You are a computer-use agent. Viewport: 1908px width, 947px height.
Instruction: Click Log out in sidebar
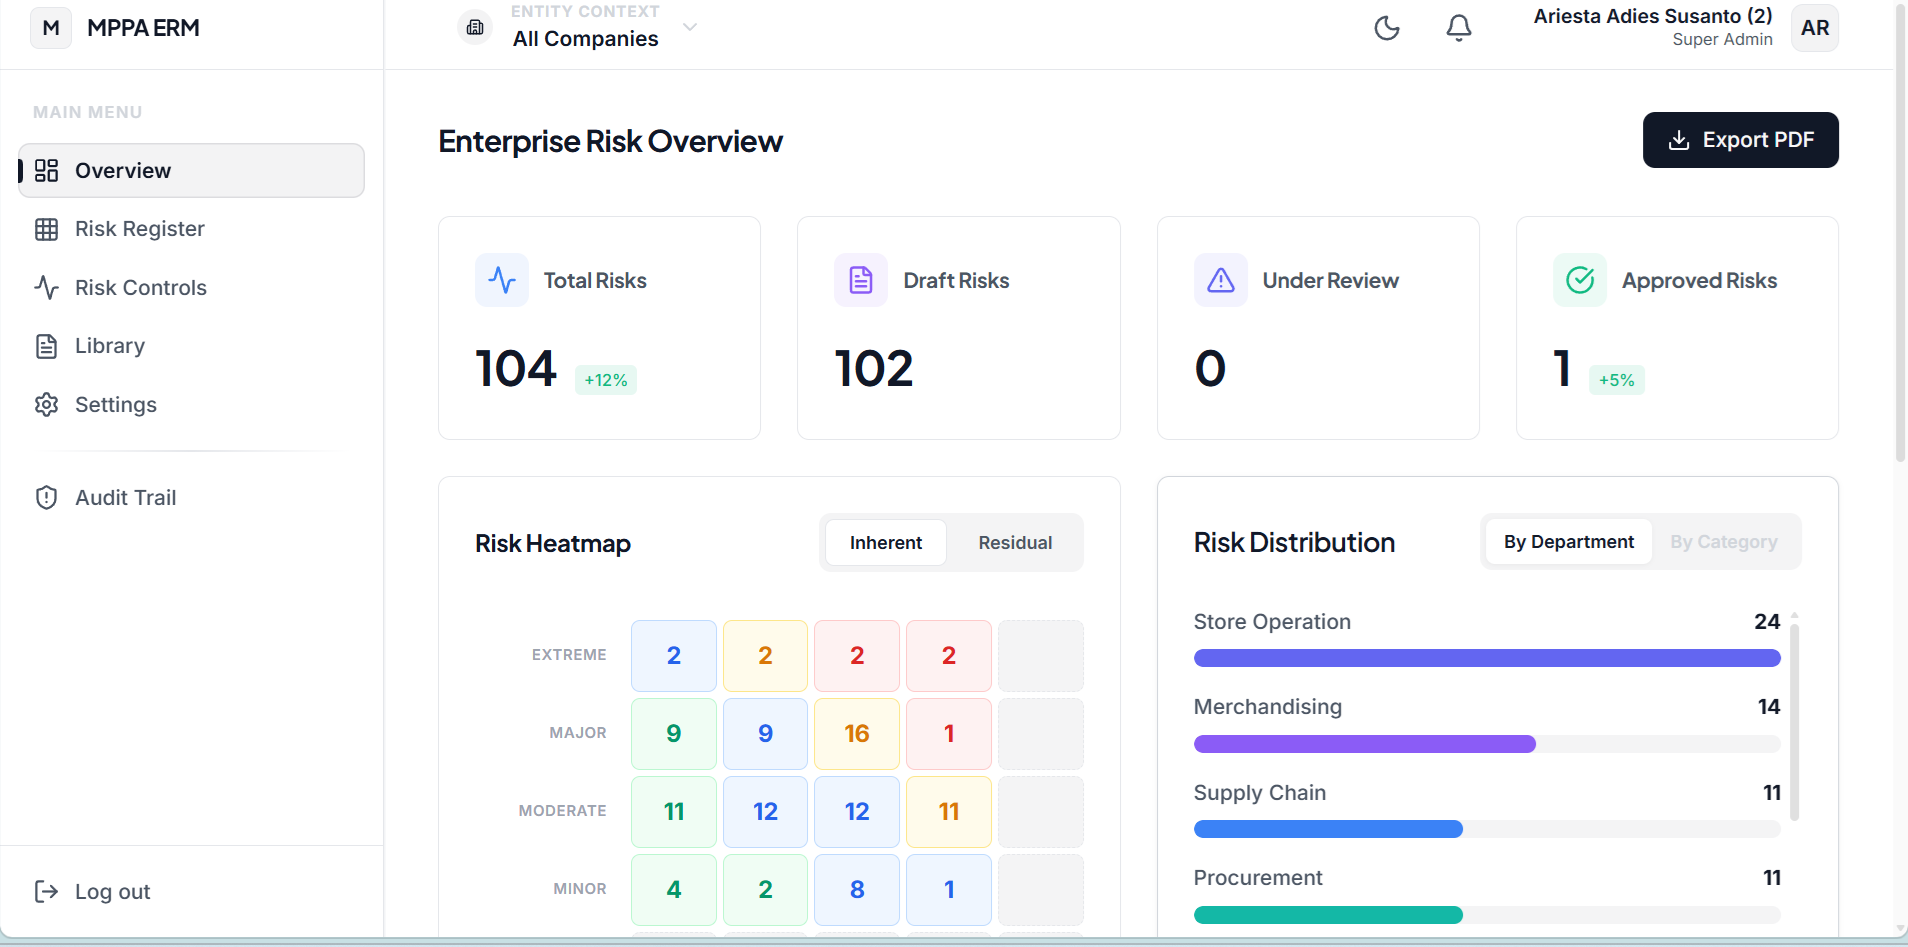(191, 892)
